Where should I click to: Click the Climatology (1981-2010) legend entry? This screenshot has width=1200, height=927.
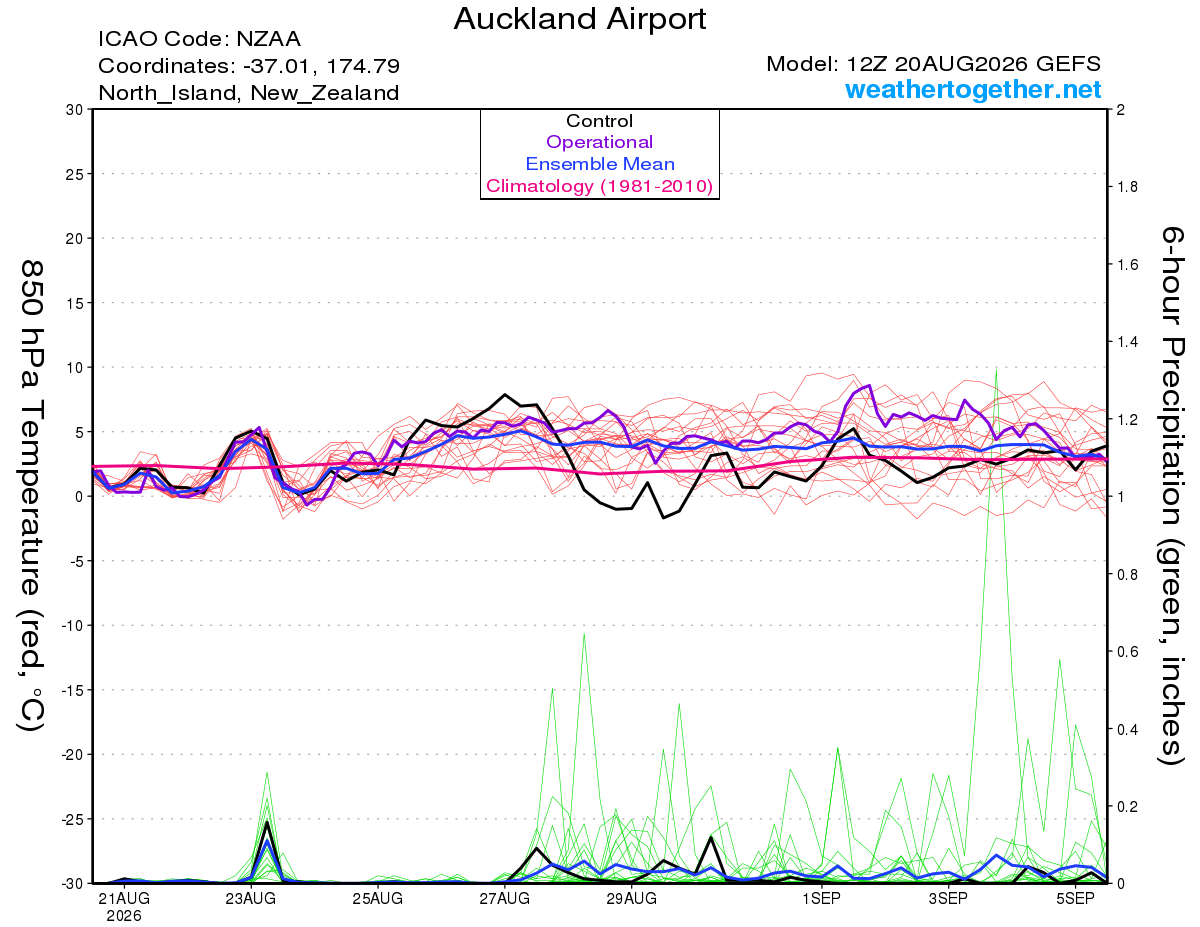pyautogui.click(x=599, y=186)
